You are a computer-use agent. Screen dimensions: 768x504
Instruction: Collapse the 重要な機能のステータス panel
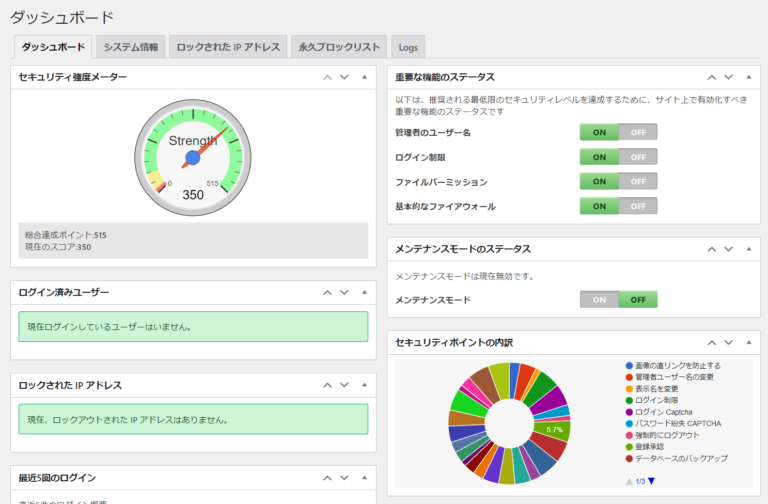coord(749,77)
